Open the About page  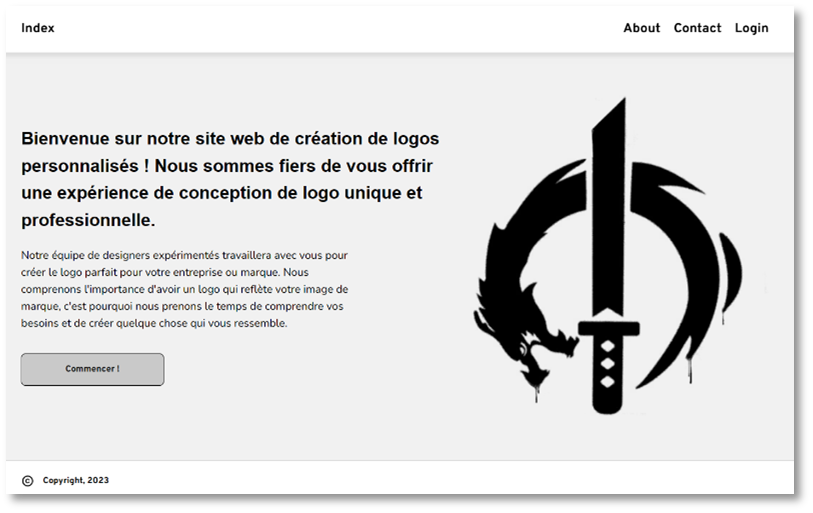641,28
